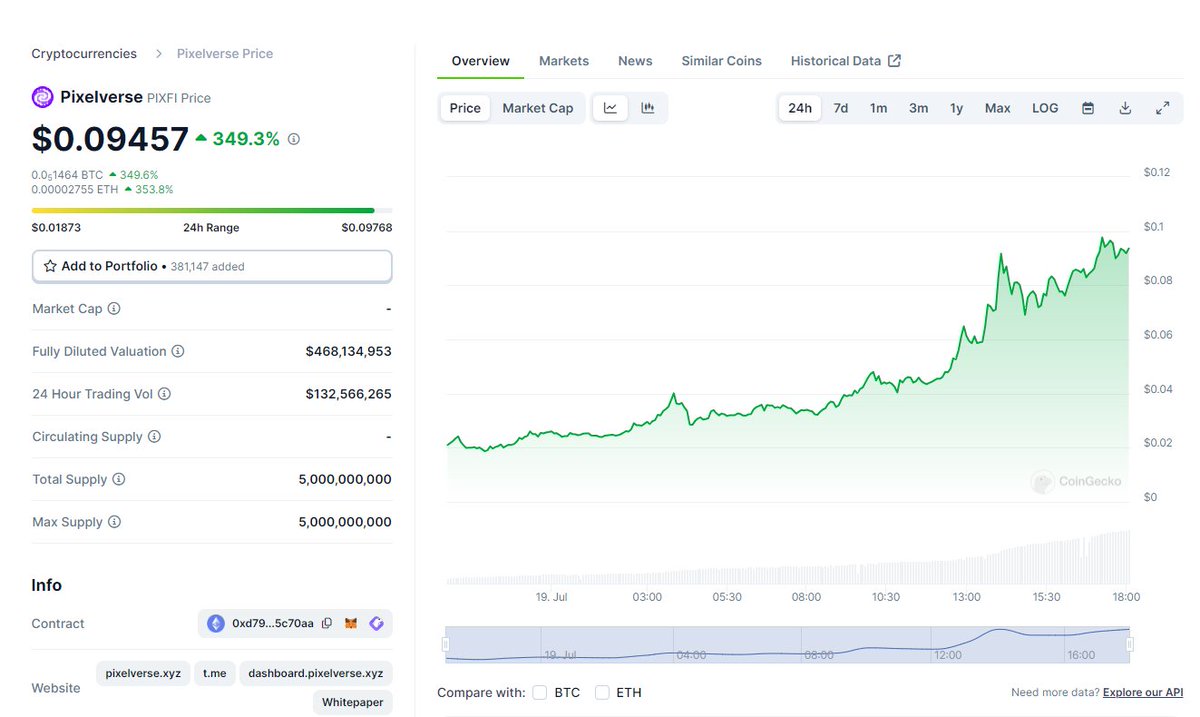Copy the contract address

pyautogui.click(x=326, y=624)
